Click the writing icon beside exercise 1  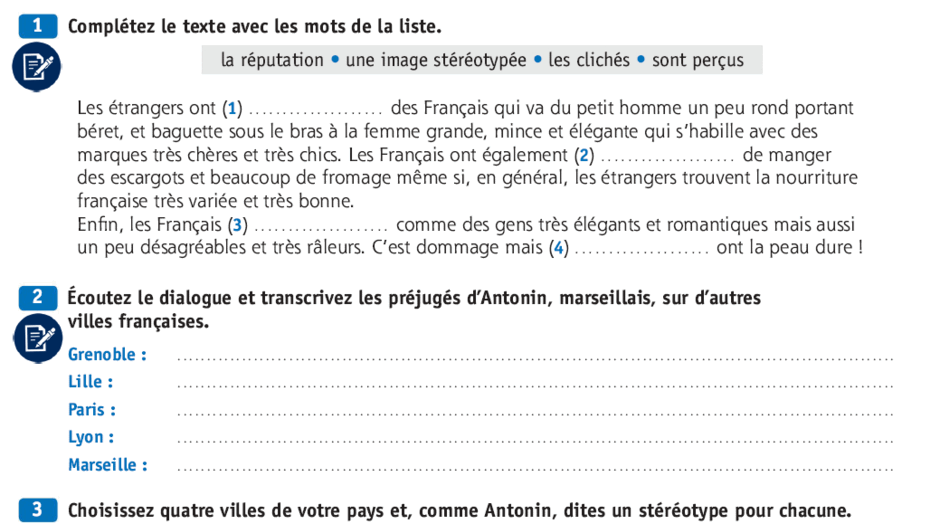coord(37,67)
